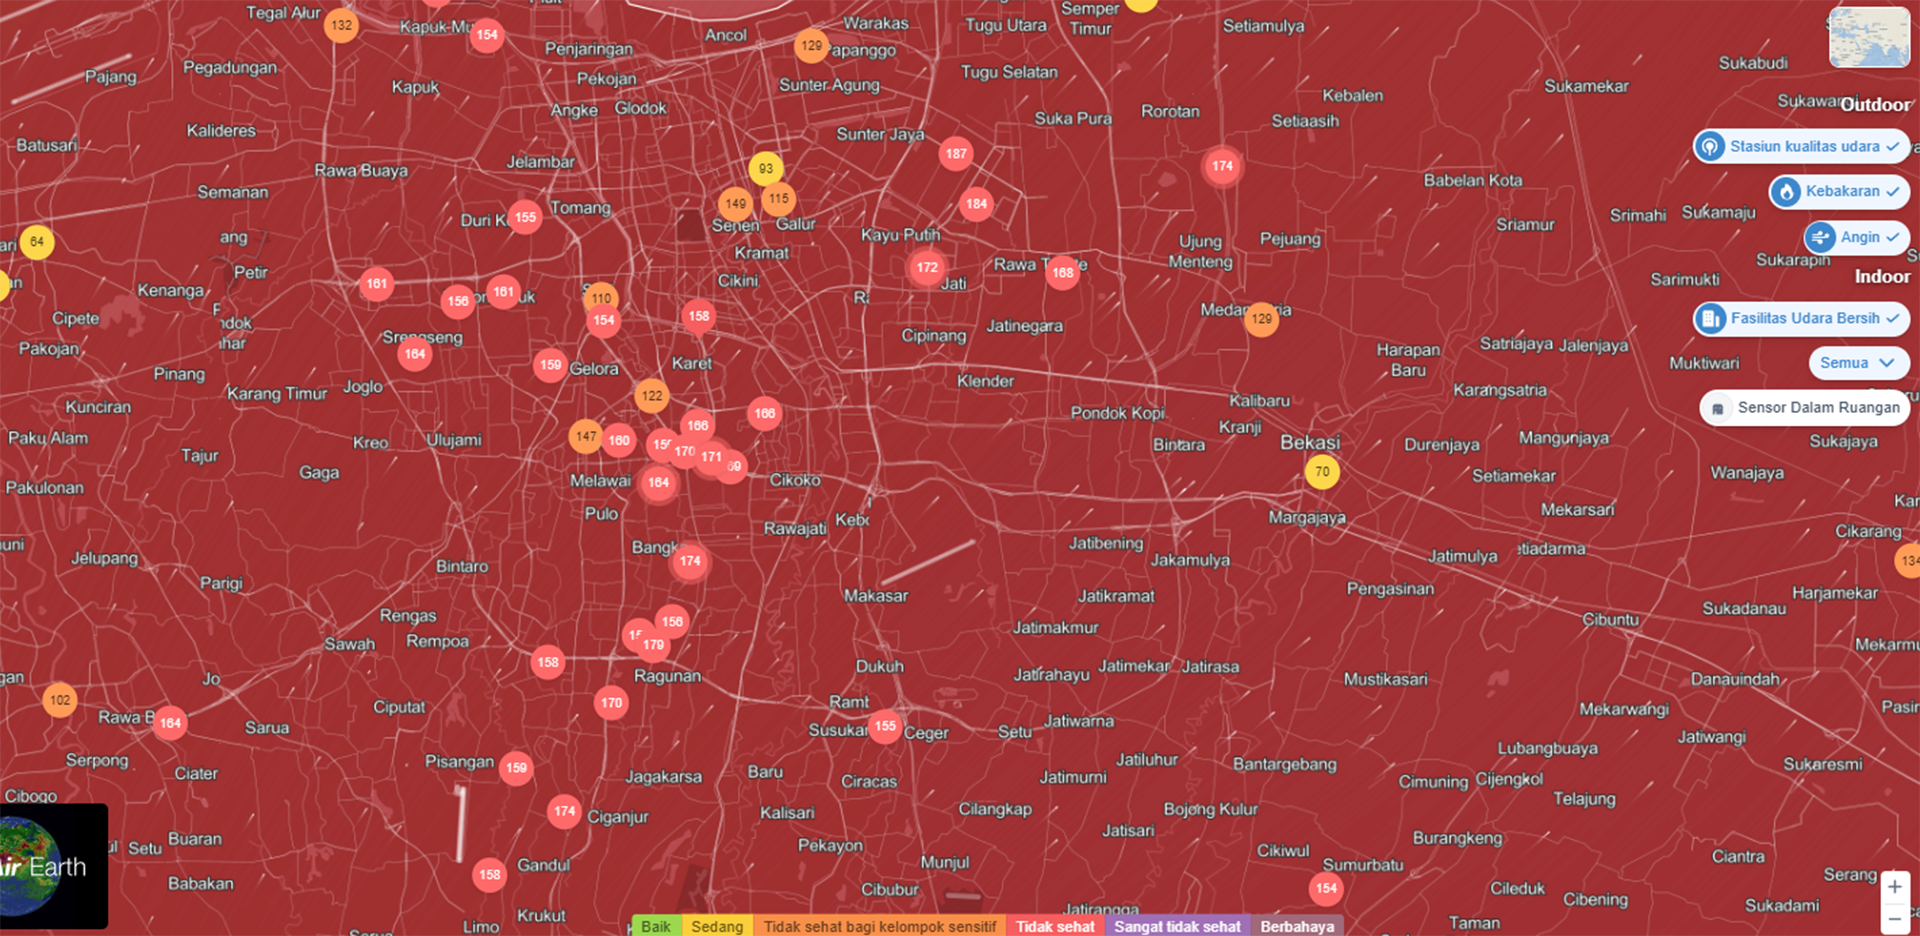The height and width of the screenshot is (936, 1920).
Task: Open the world minimap thumbnail
Action: (1869, 37)
